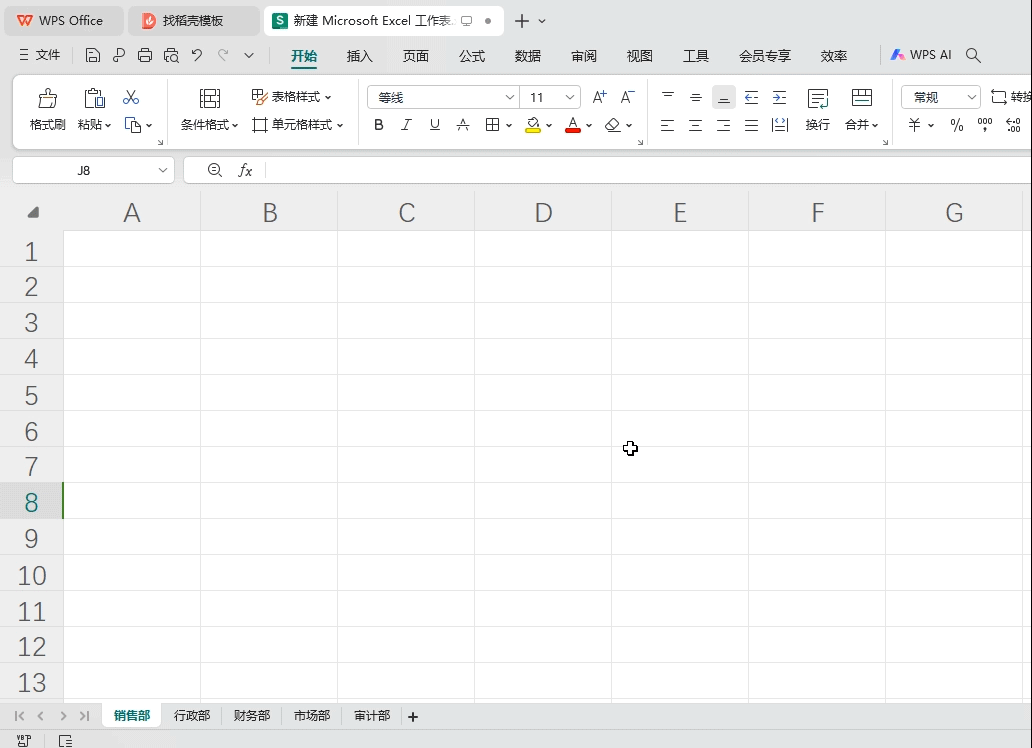Screen dimensions: 1032x748
Task: Click the Print icon
Action: pos(145,55)
